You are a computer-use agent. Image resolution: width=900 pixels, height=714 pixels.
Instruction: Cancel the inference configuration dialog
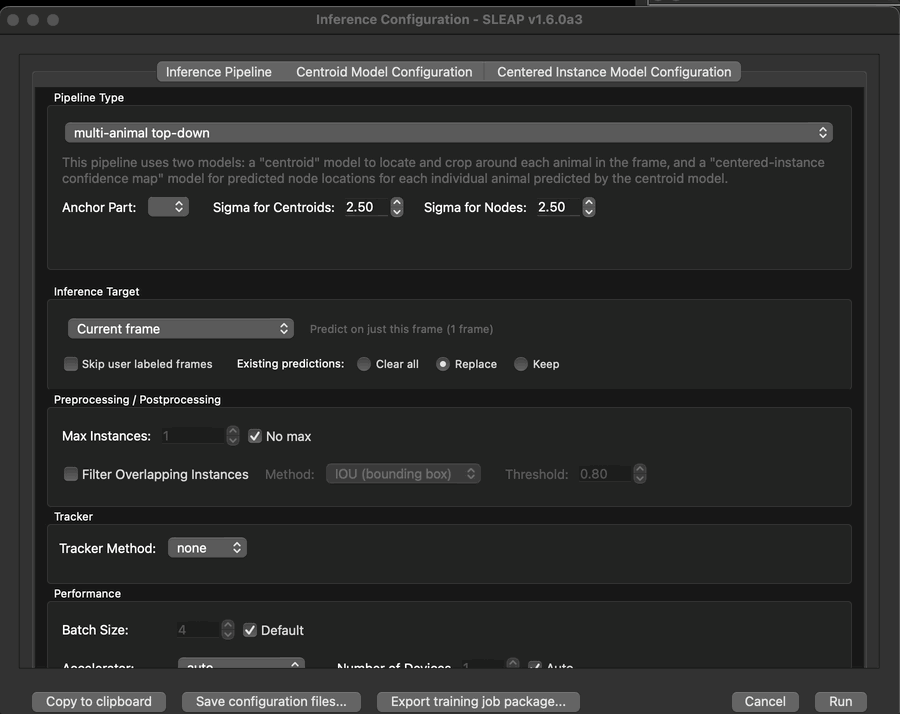pos(765,701)
